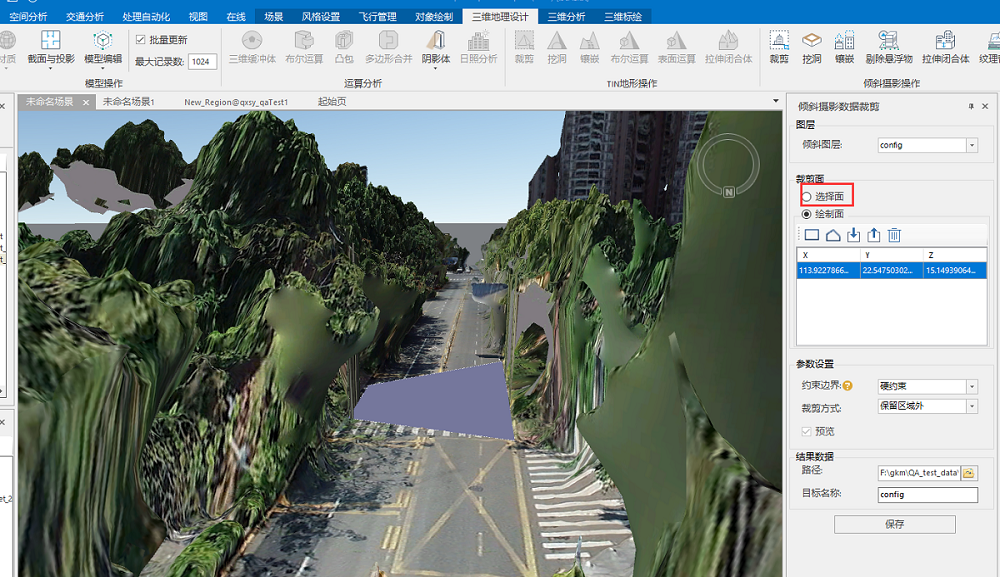
Task: Click the north compass in scene
Action: [x=728, y=166]
